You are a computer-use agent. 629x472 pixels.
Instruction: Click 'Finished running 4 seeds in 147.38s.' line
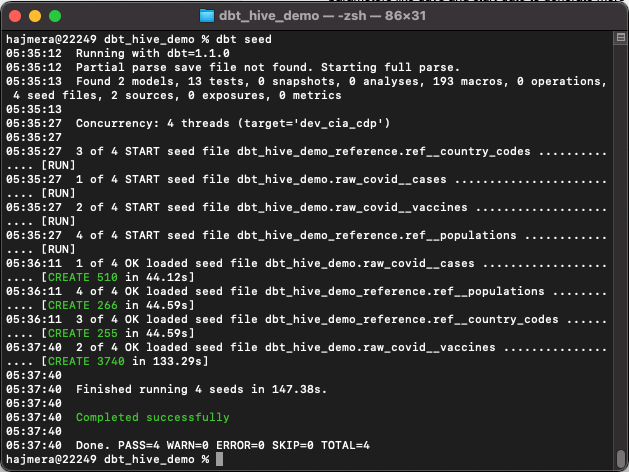click(x=201, y=389)
